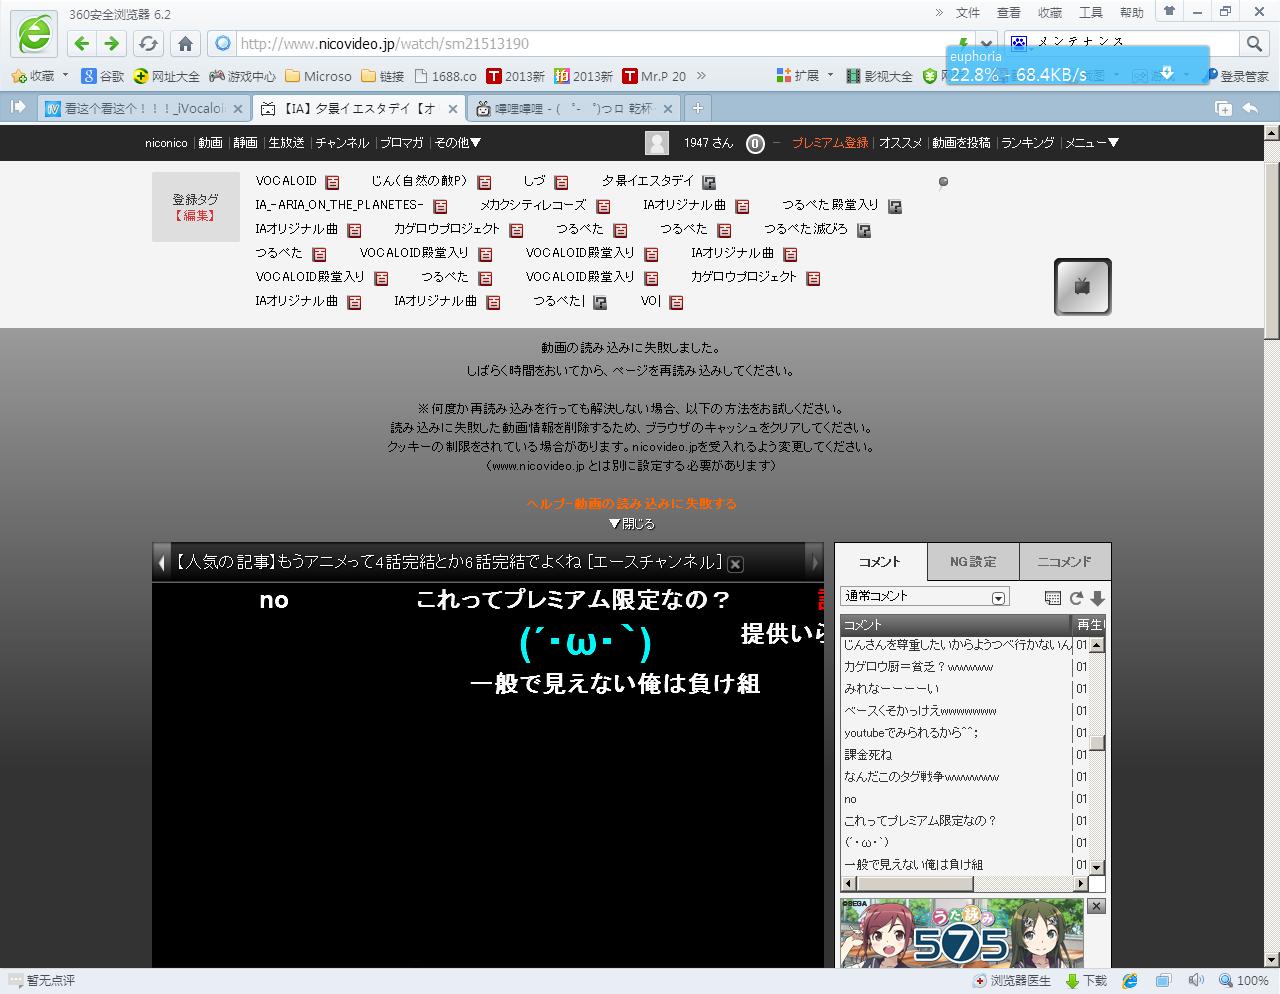Screen dimensions: 1280x994
Task: Click the down arrow comment scroll icon
Action: (1097, 598)
